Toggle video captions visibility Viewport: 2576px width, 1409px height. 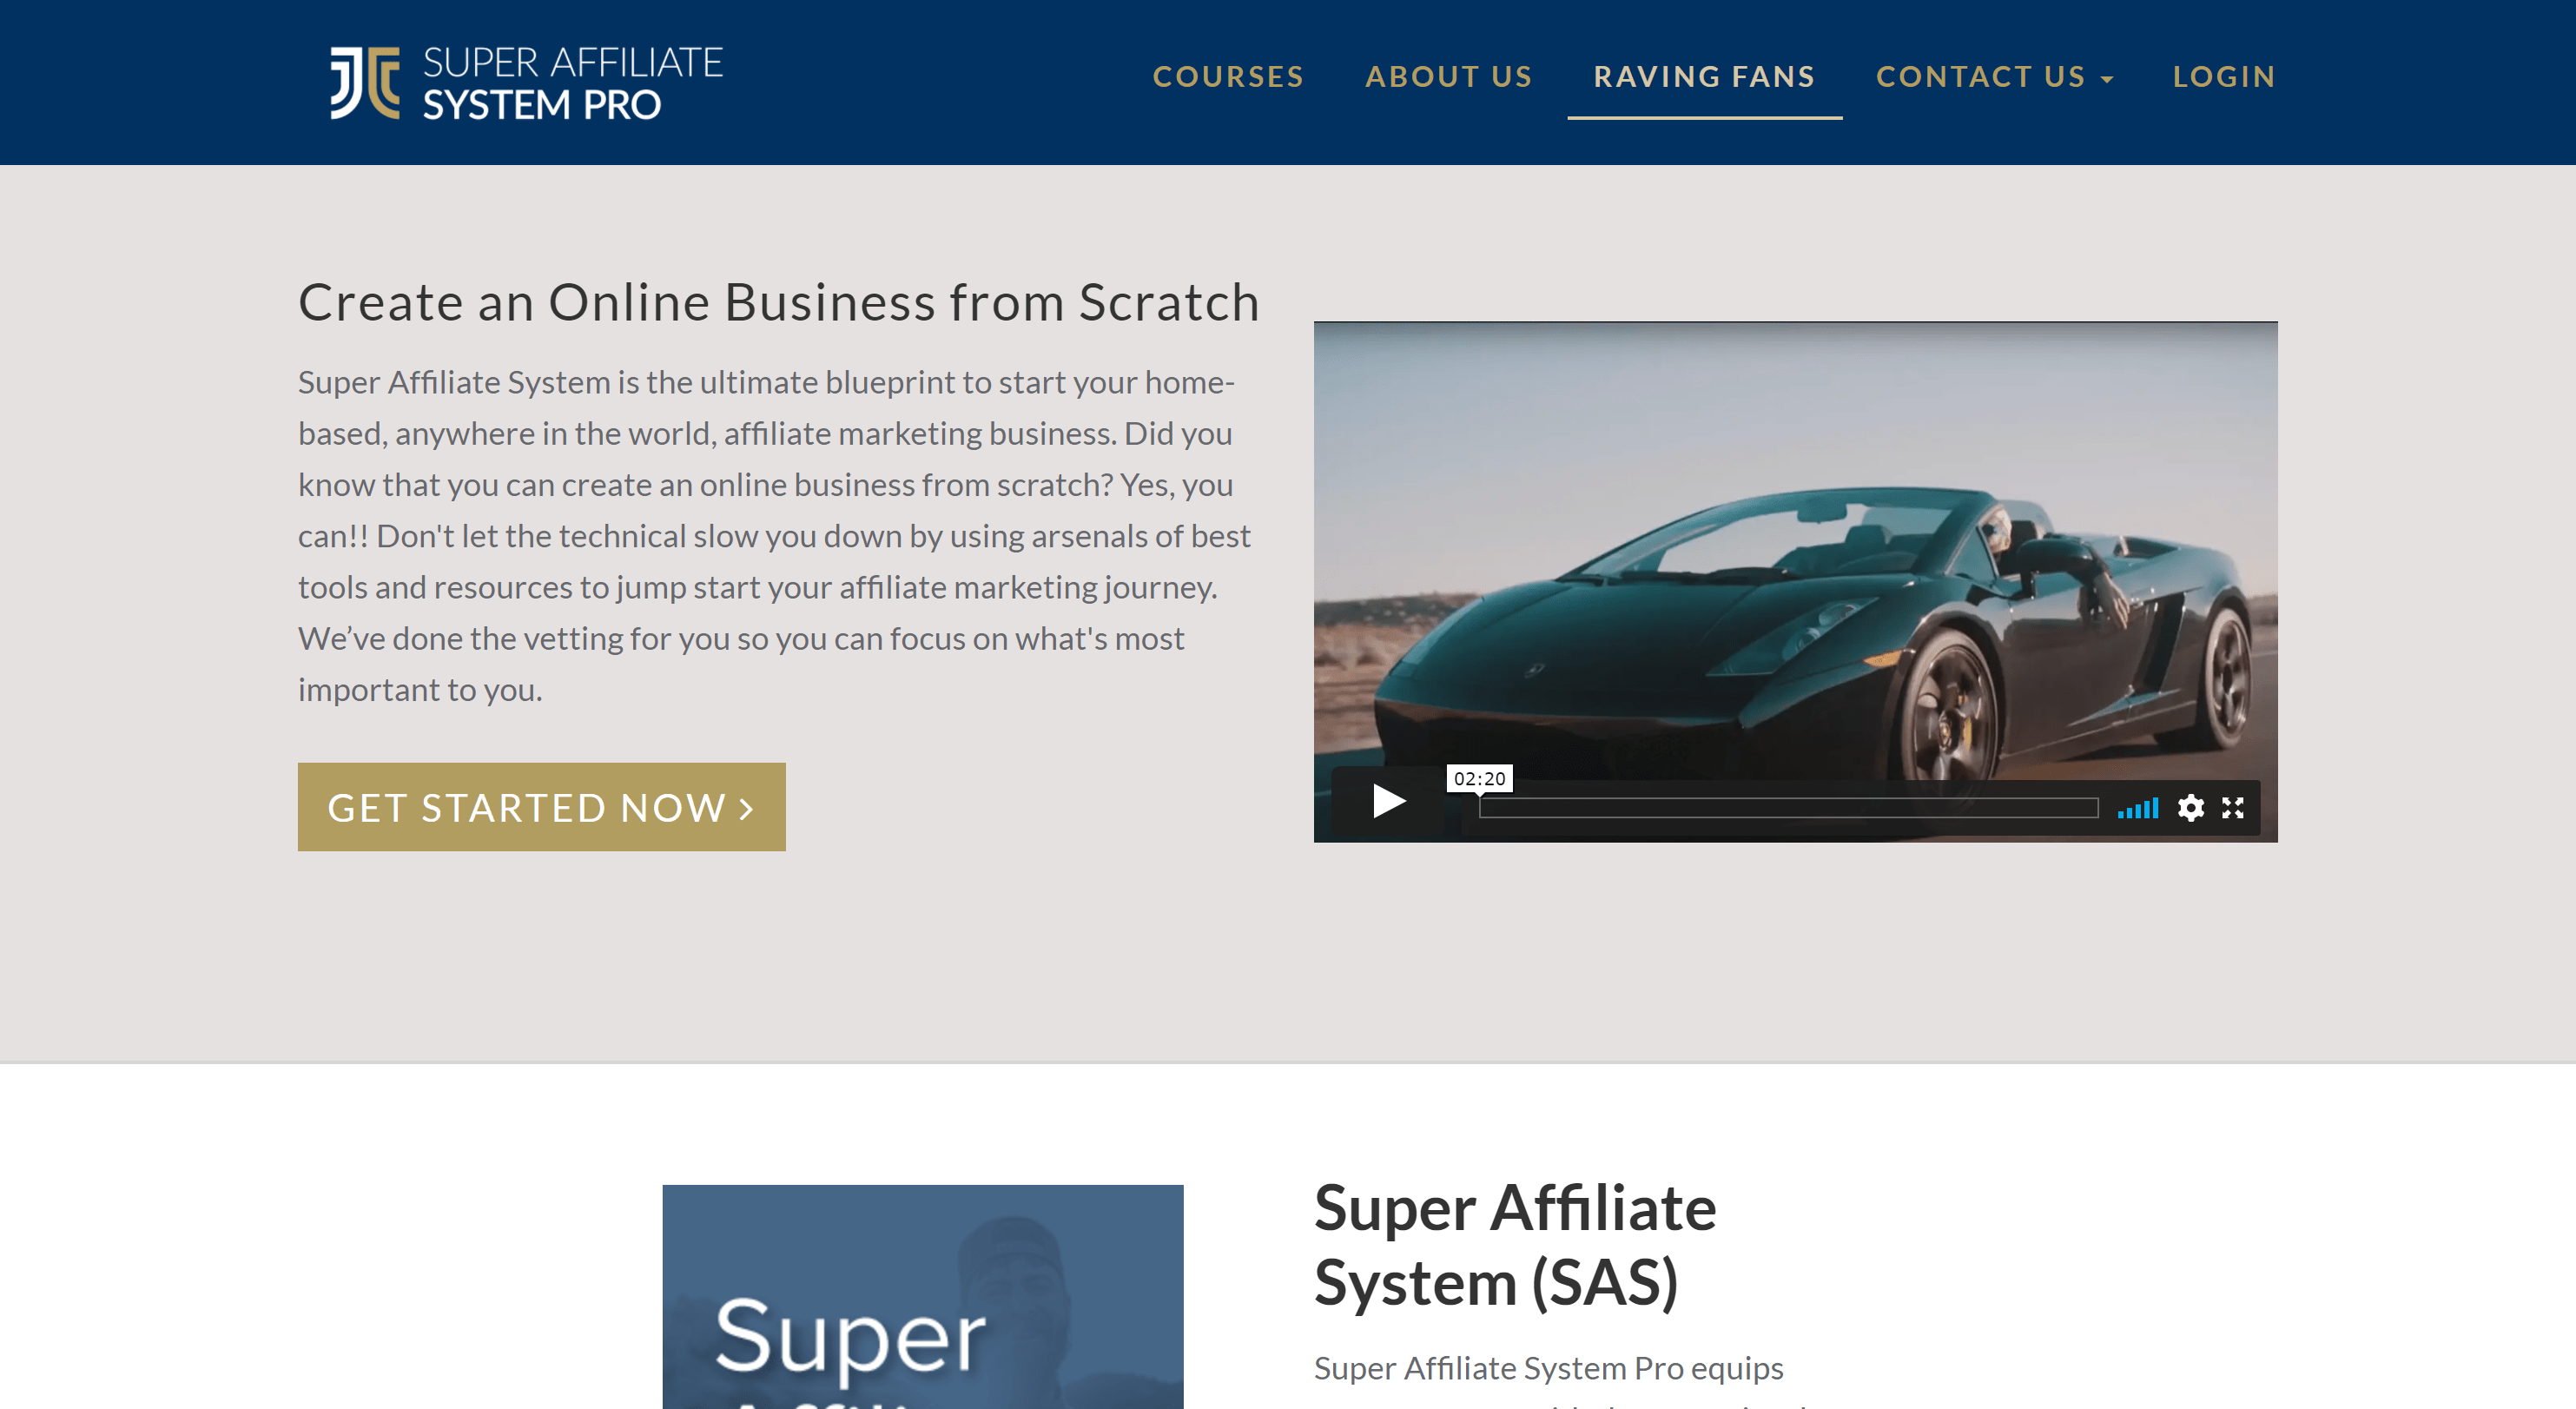[2191, 809]
